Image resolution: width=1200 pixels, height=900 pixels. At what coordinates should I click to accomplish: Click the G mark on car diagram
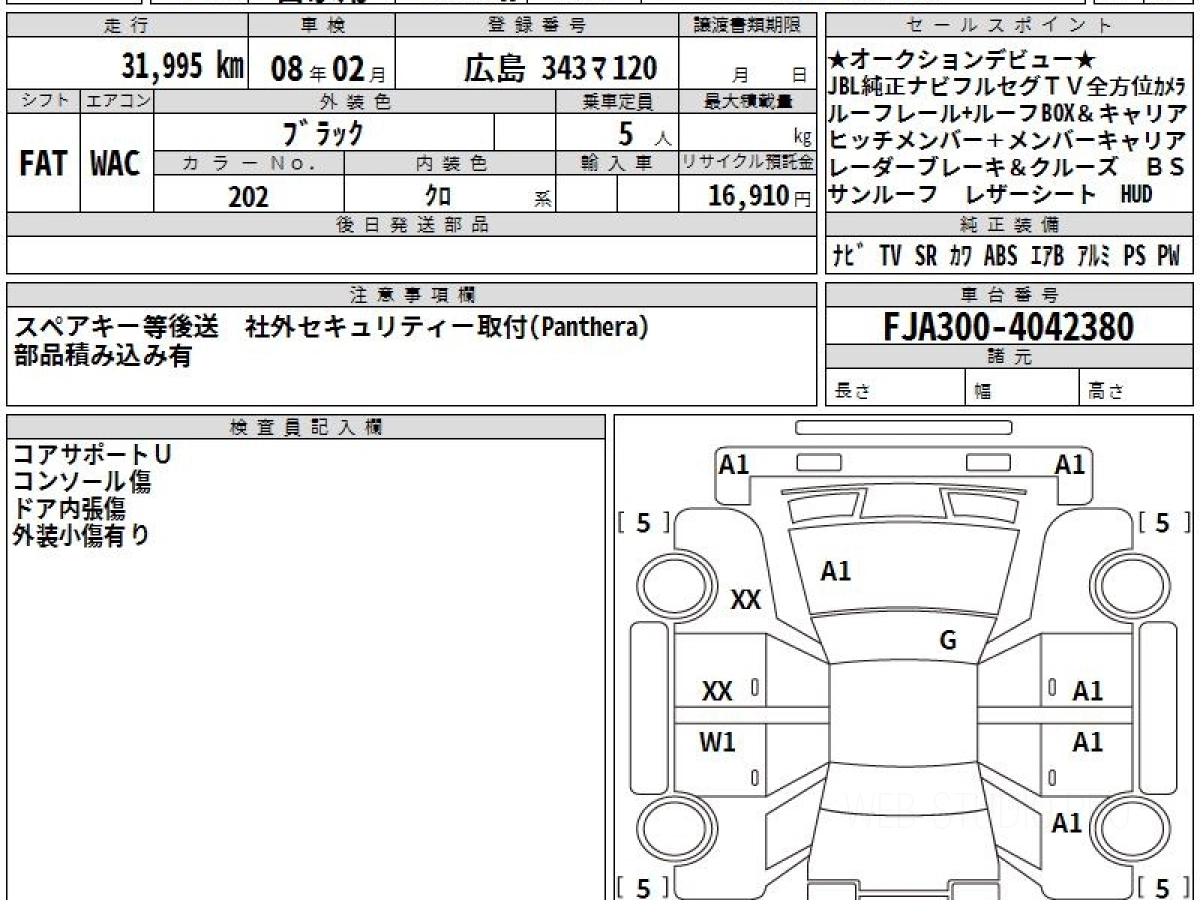click(x=948, y=641)
